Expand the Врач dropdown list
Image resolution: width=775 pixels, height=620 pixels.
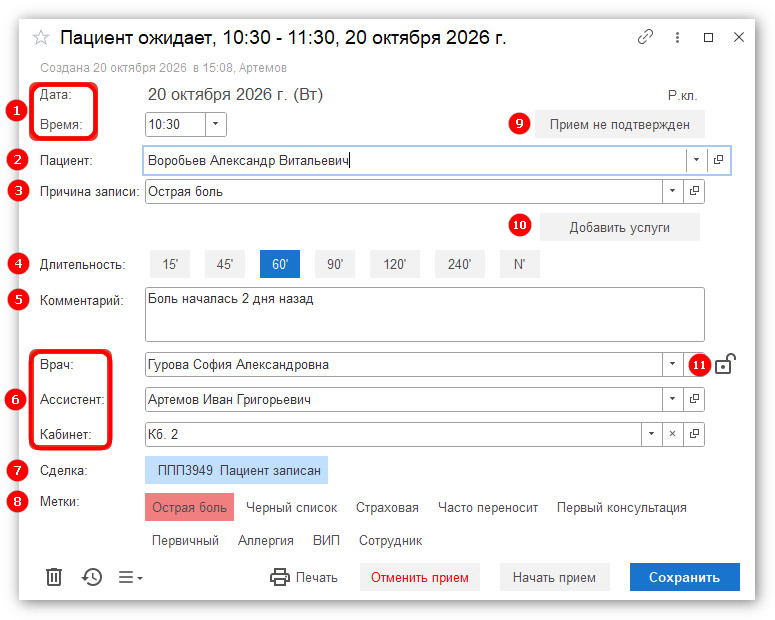coord(672,364)
